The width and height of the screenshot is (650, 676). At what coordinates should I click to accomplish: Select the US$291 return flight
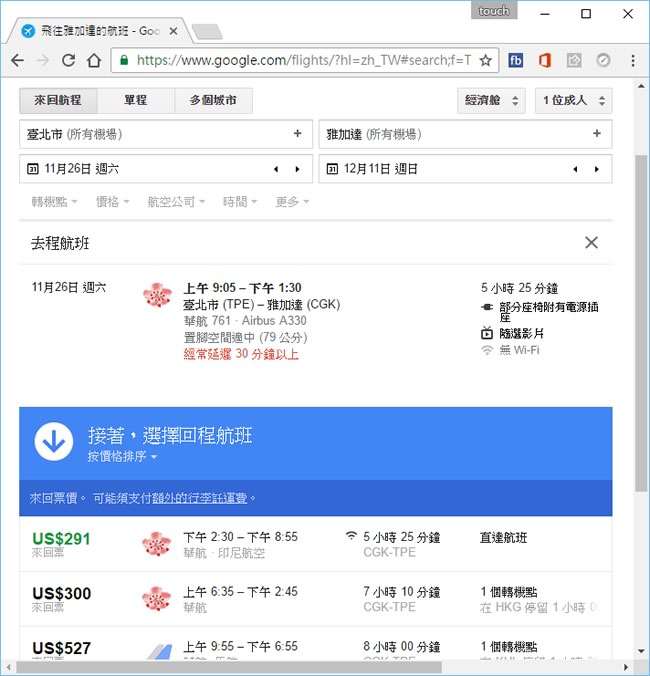[316, 545]
